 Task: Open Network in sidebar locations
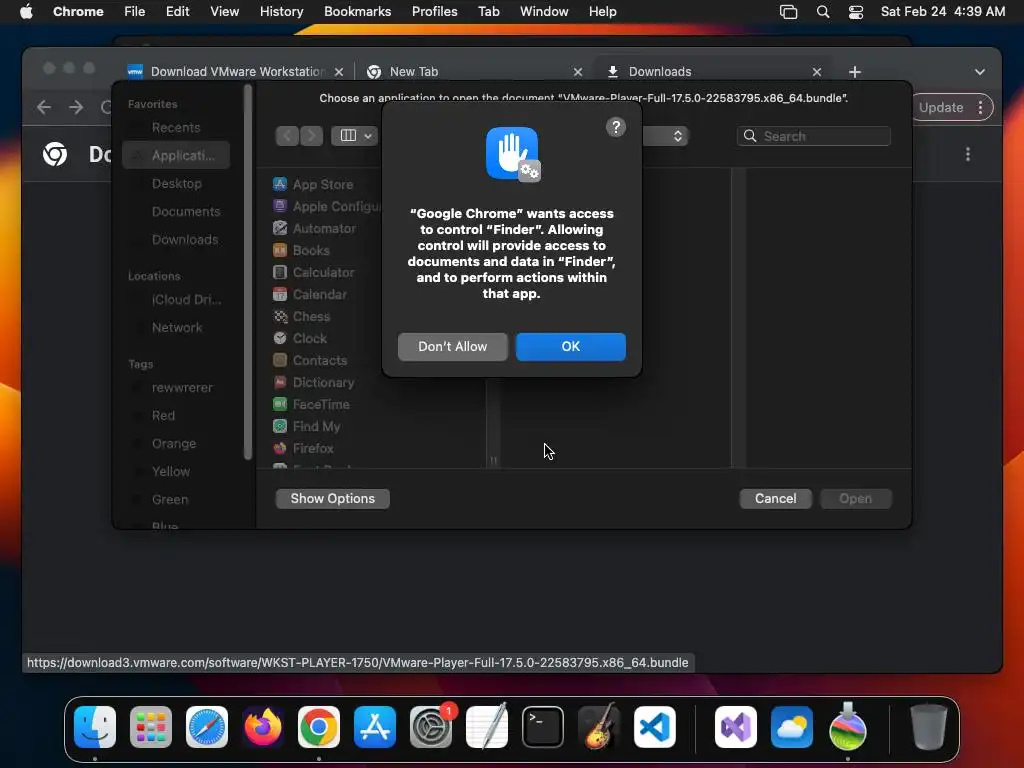click(177, 328)
